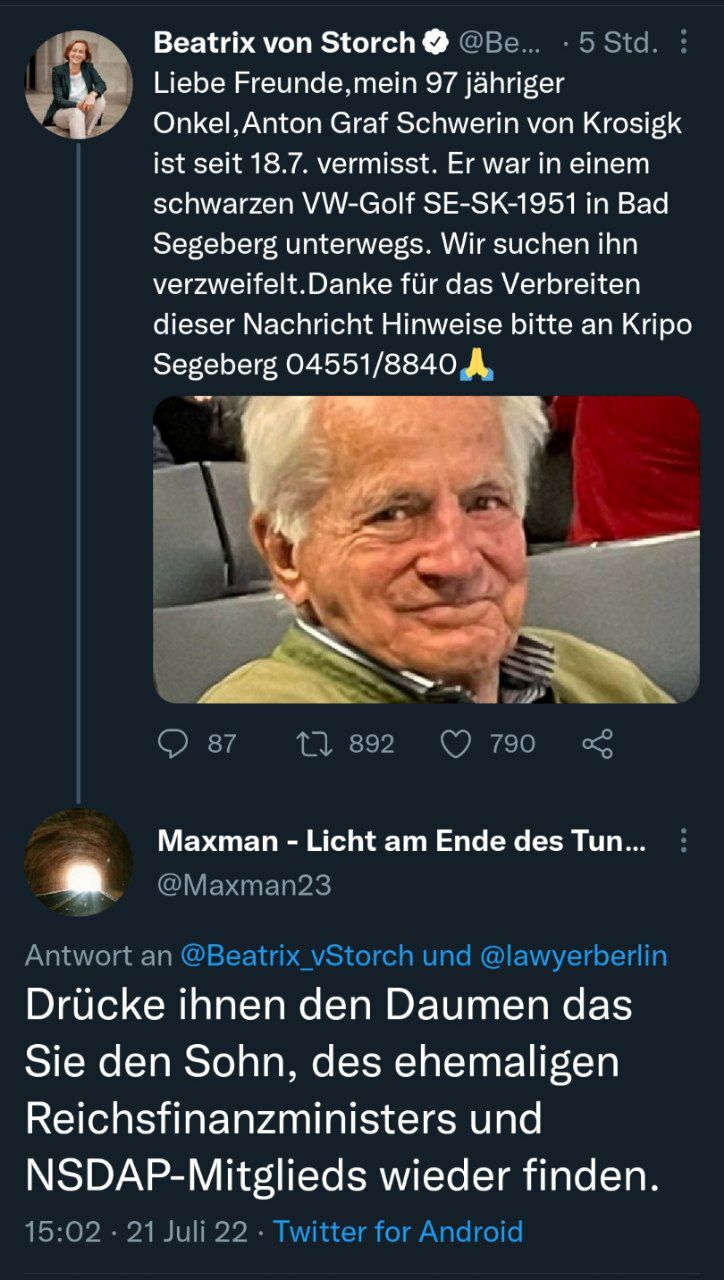This screenshot has width=724, height=1280.
Task: Open Beatrix von Storch's three-dot menu
Action: point(684,42)
